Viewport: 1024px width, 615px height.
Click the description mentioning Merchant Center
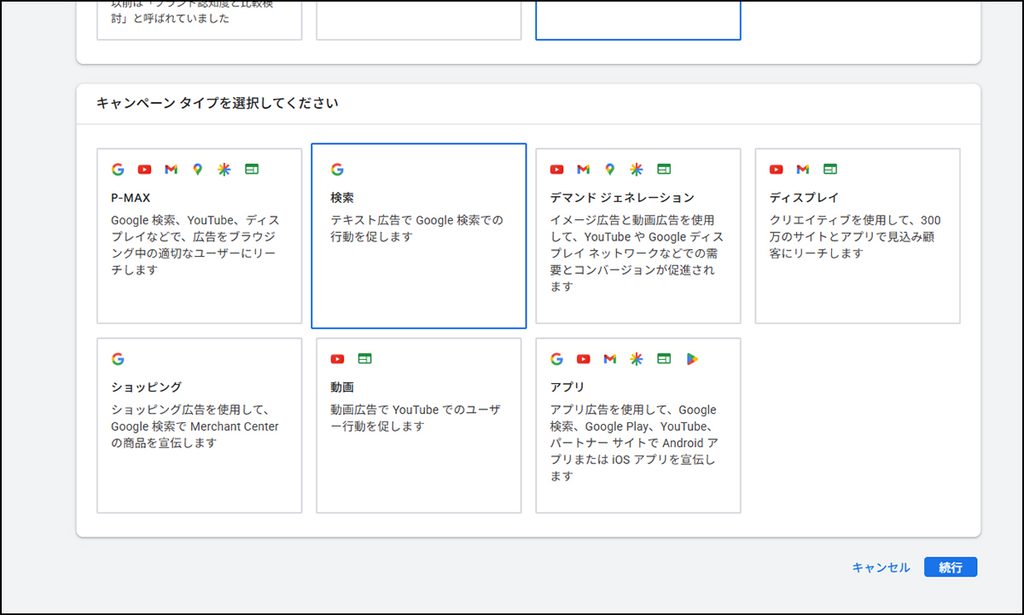point(195,426)
